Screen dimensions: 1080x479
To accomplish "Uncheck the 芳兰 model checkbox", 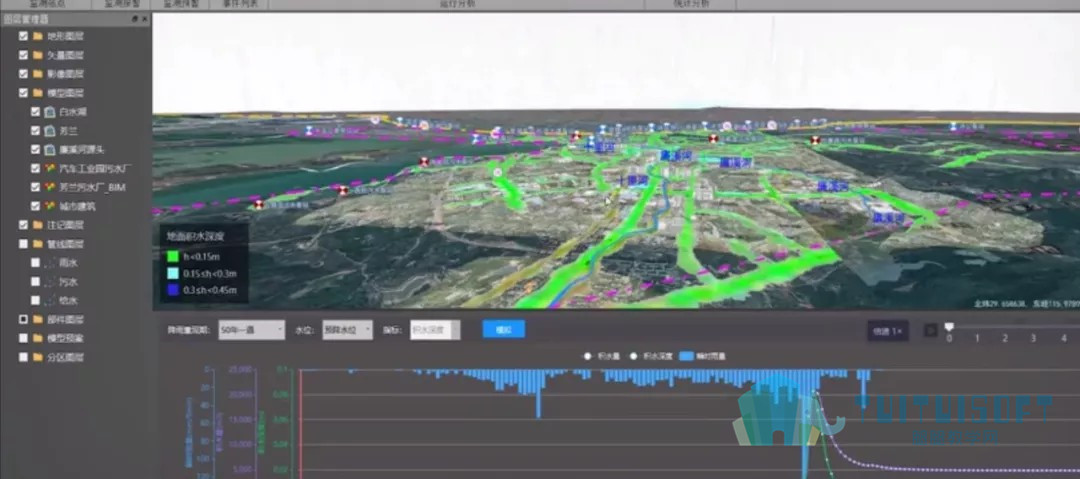I will 35,130.
